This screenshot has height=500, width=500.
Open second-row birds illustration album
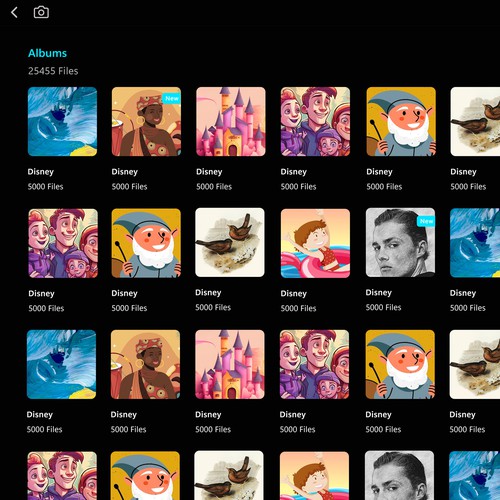(x=230, y=242)
